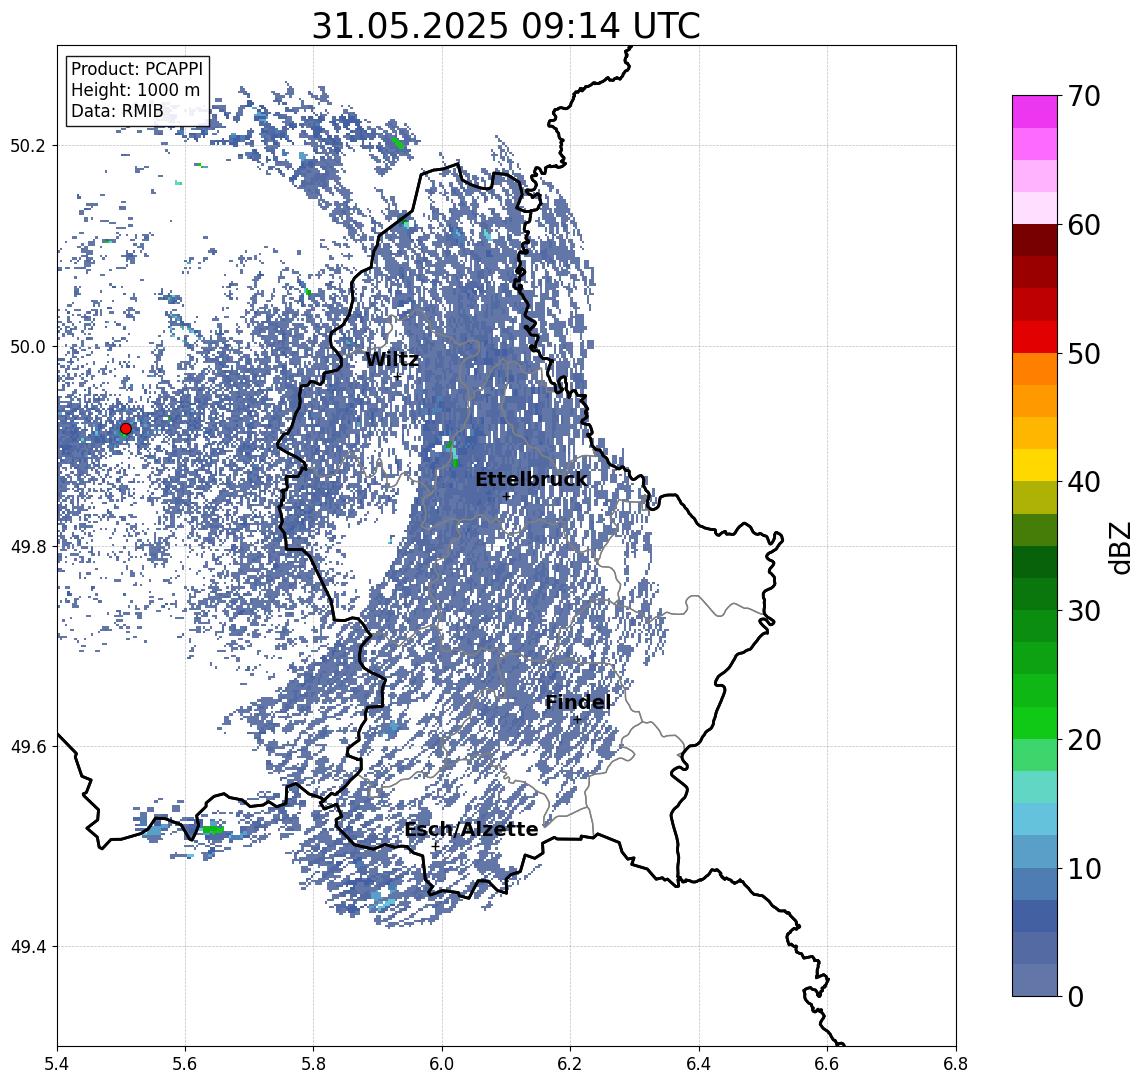The width and height of the screenshot is (1145, 1084).
Task: Click the Ettelbruck city label
Action: coord(531,480)
